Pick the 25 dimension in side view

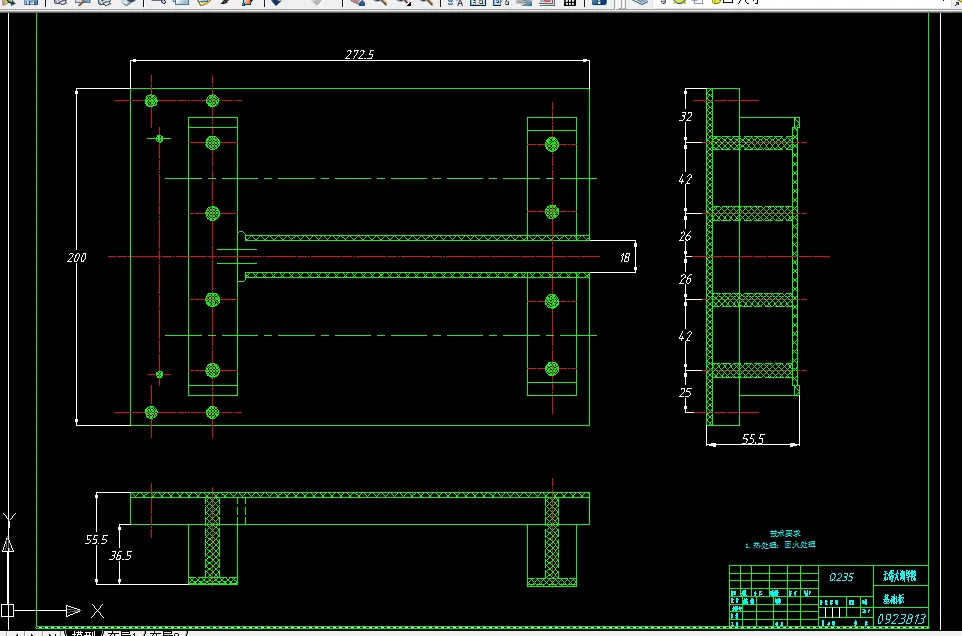[x=685, y=393]
